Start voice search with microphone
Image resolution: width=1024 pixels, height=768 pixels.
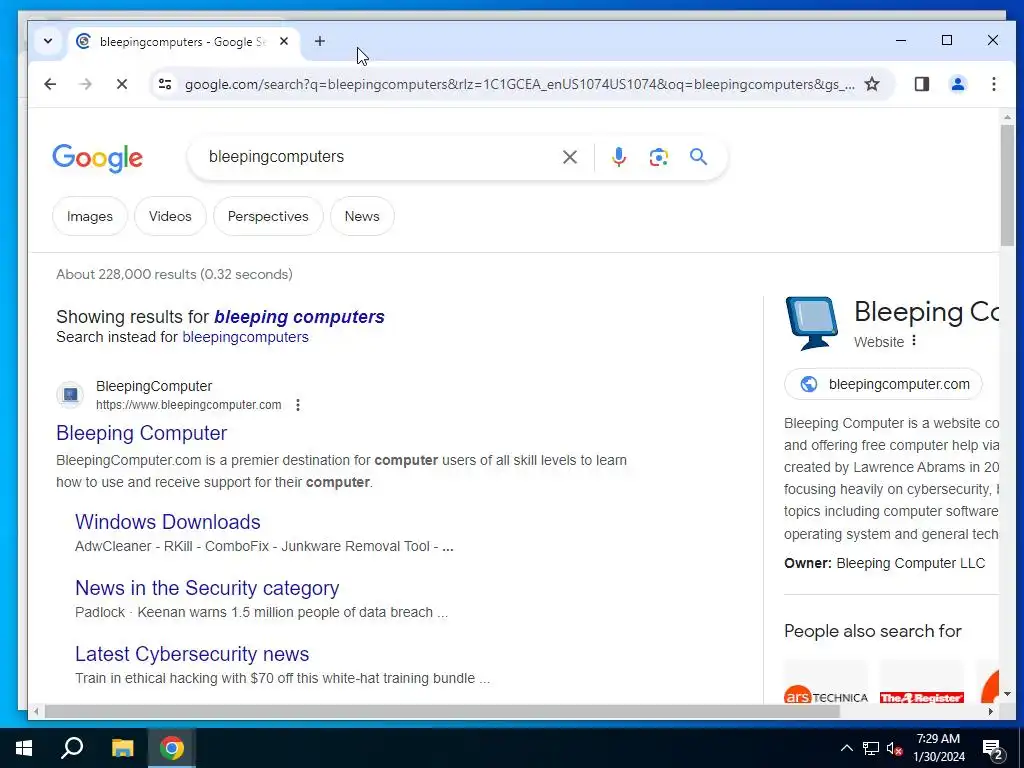point(618,157)
